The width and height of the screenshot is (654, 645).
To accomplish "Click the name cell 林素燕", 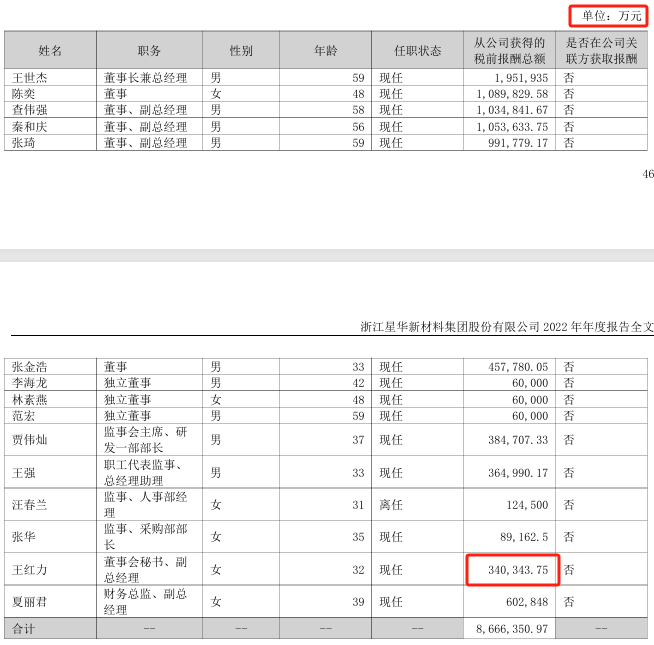I will 29,400.
